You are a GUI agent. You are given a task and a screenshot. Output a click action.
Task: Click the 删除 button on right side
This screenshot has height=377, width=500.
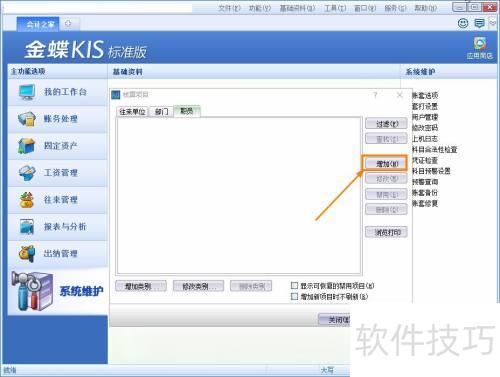coord(386,210)
